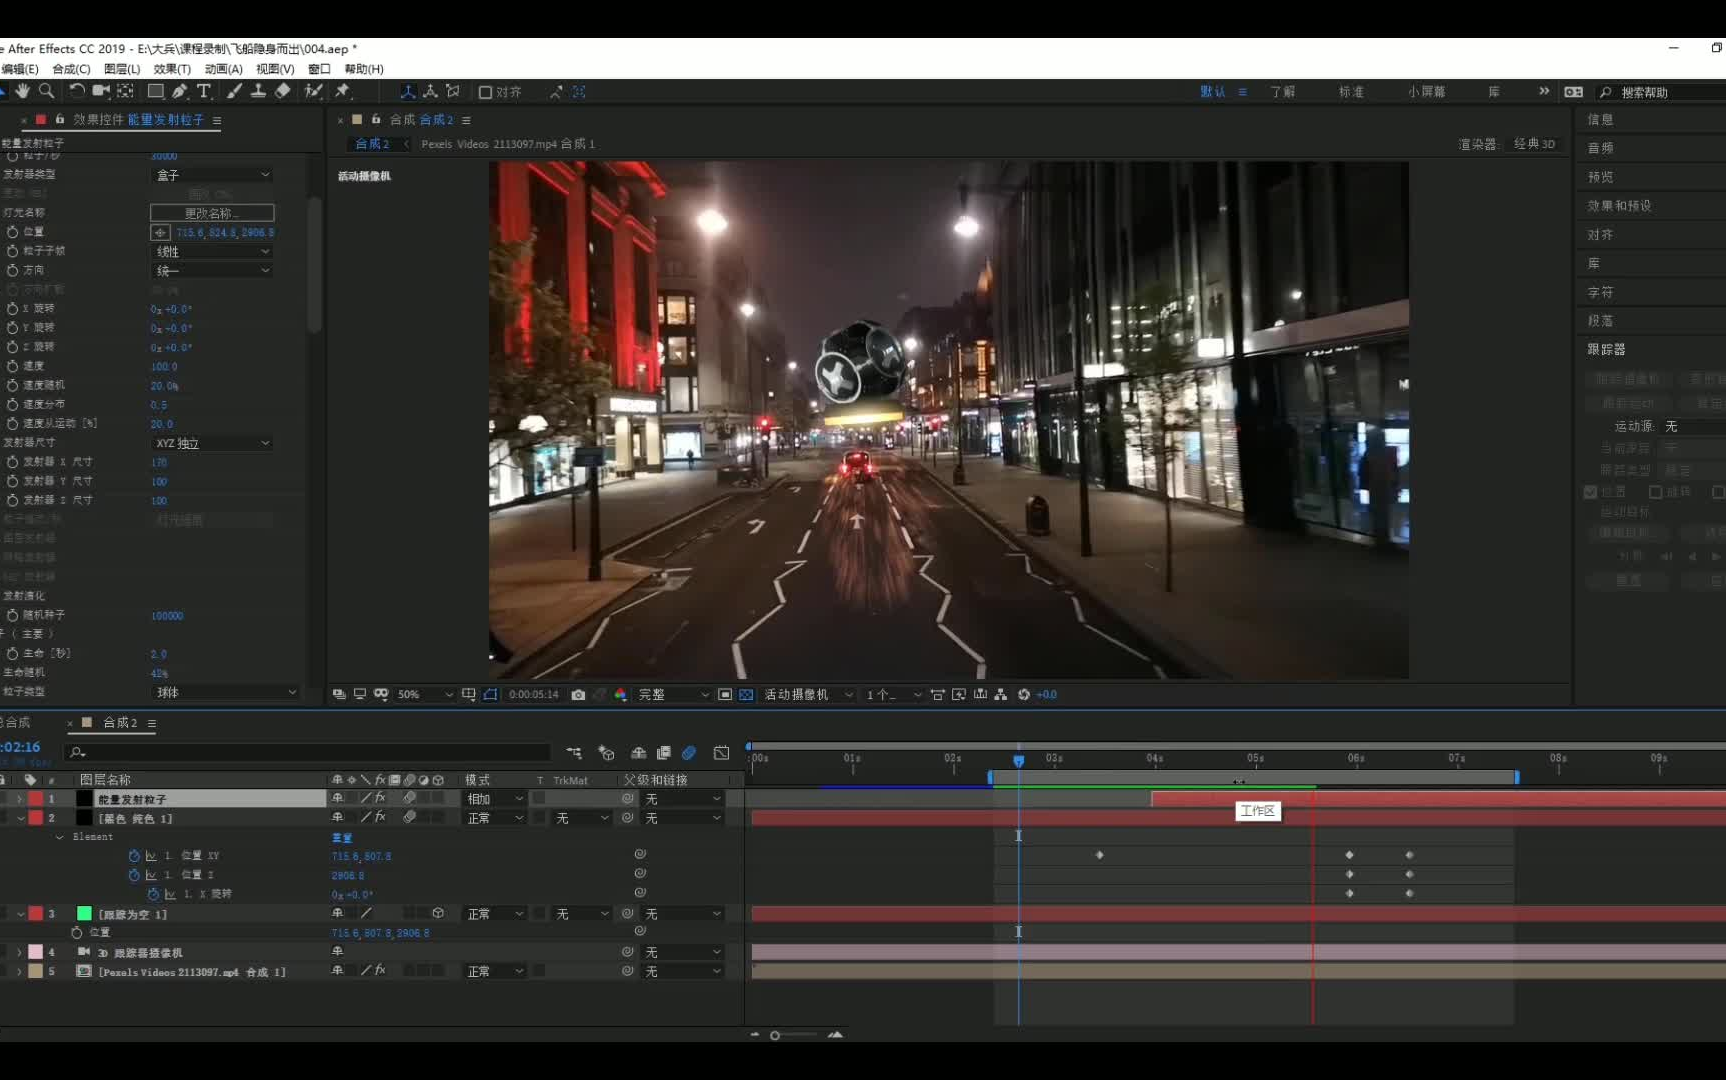
Task: Toggle stopwatch for 位置 under 跟踪为空 1
Action: [x=77, y=932]
